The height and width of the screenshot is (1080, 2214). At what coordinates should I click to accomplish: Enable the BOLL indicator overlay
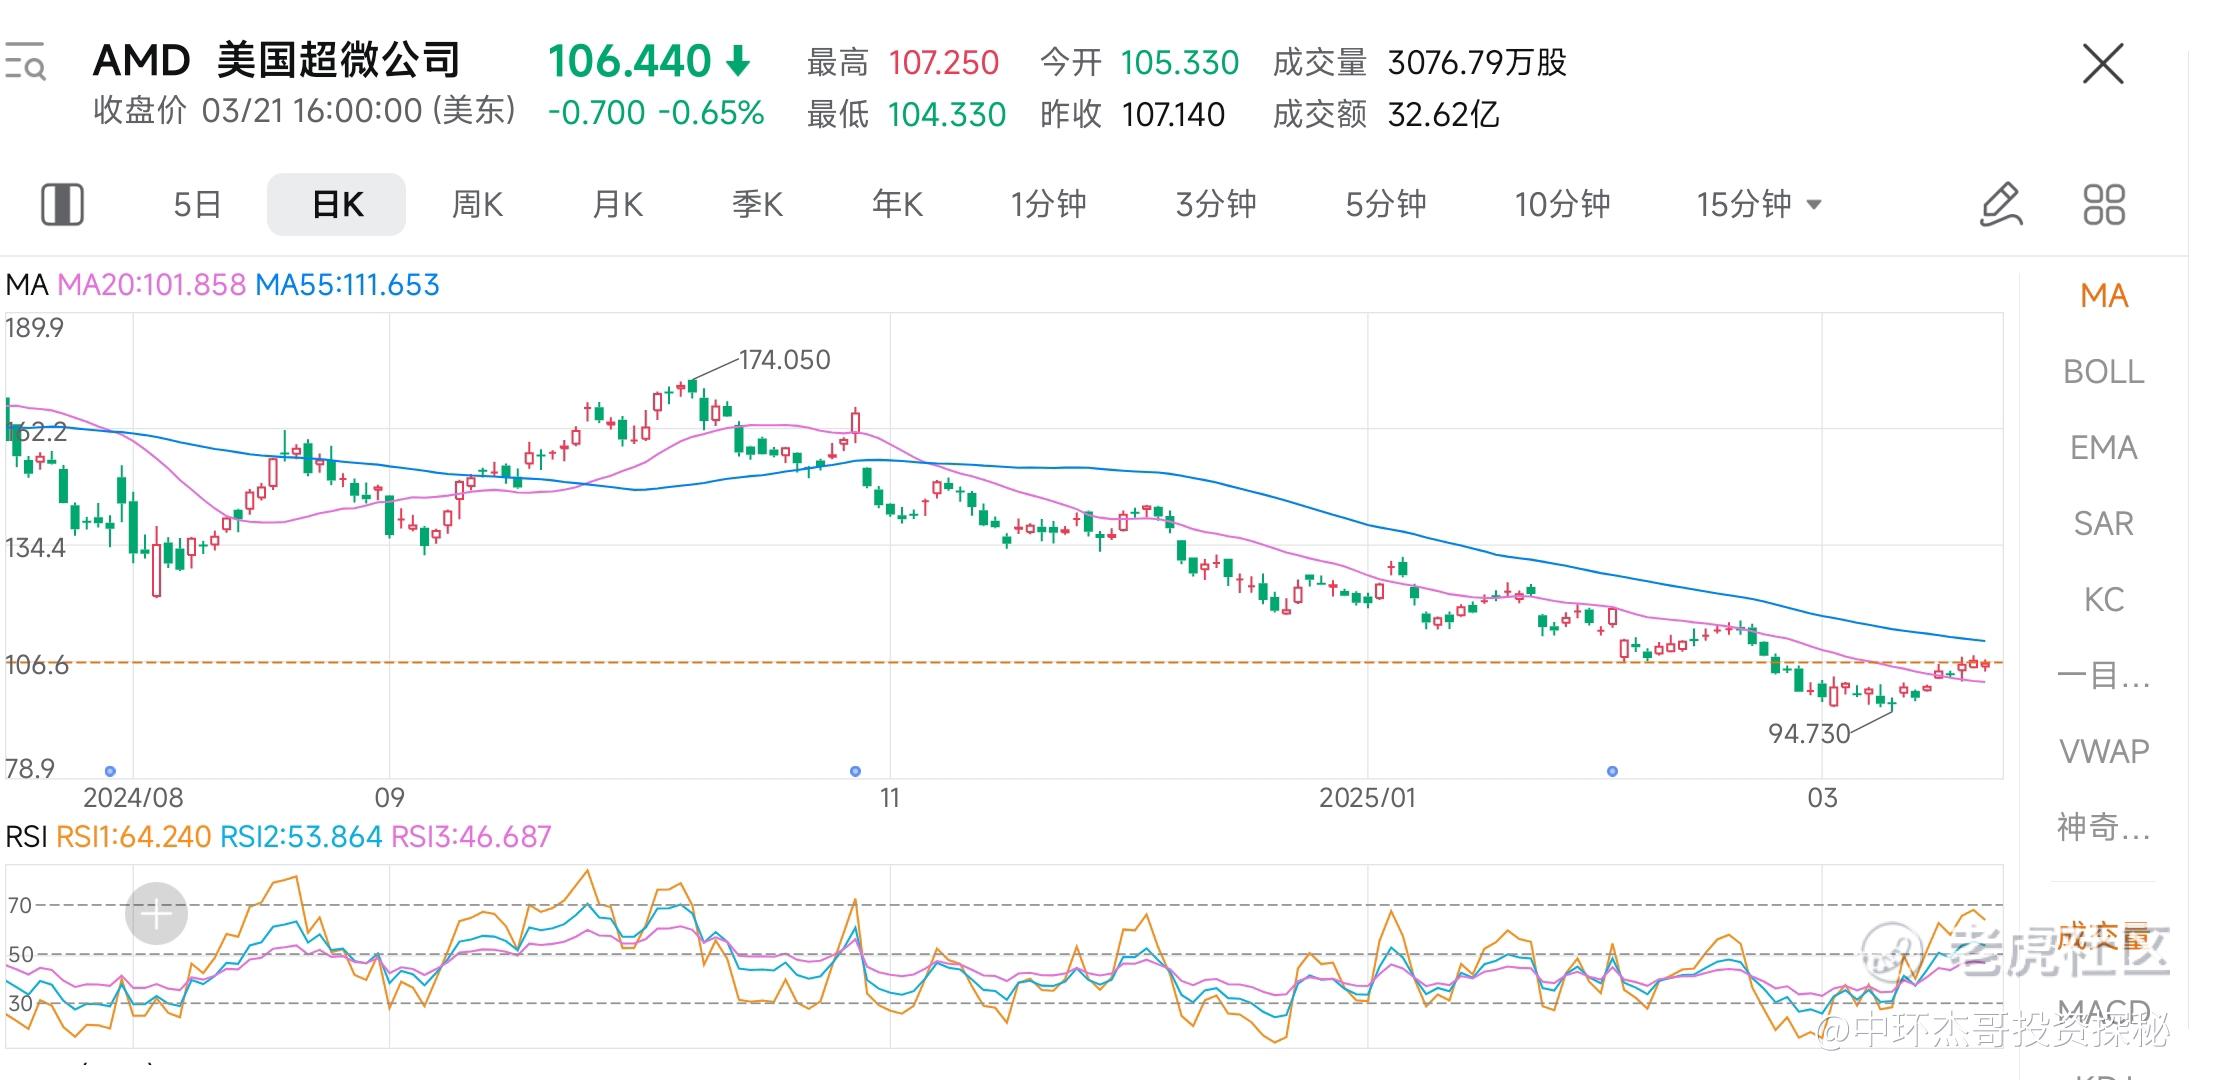[2103, 372]
